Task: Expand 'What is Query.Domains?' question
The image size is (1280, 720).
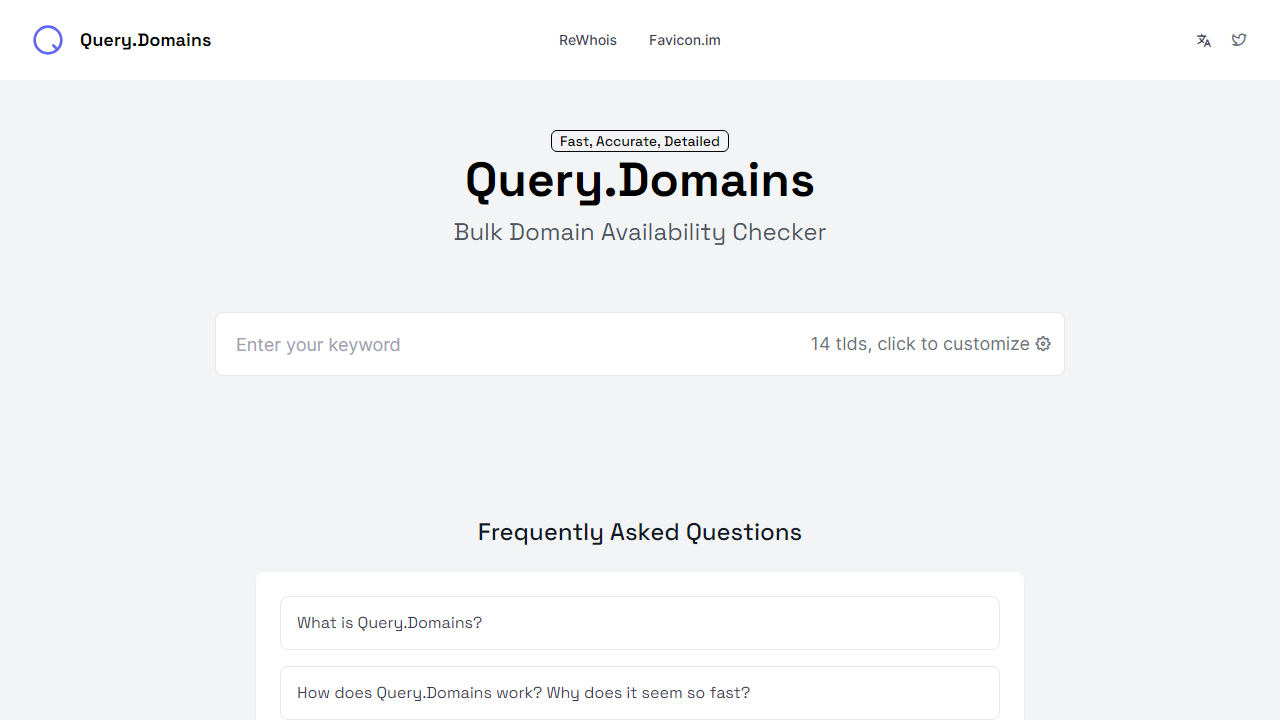Action: (x=640, y=623)
